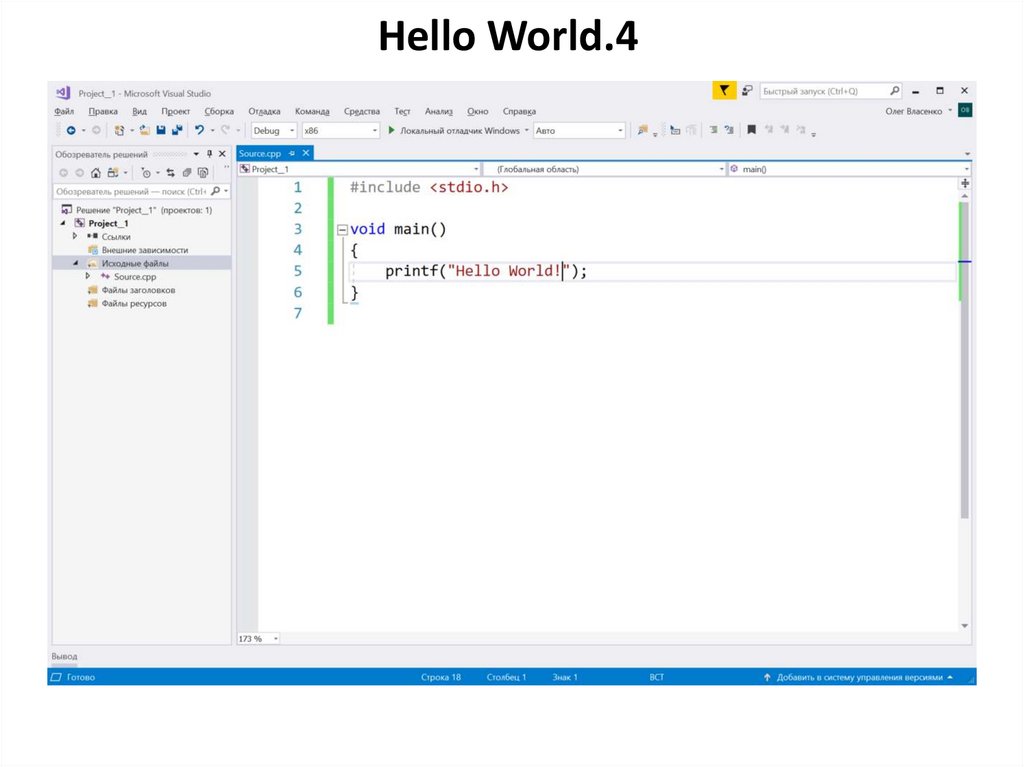Image resolution: width=1024 pixels, height=767 pixels.
Task: Click the Undo arrow icon
Action: click(x=200, y=130)
